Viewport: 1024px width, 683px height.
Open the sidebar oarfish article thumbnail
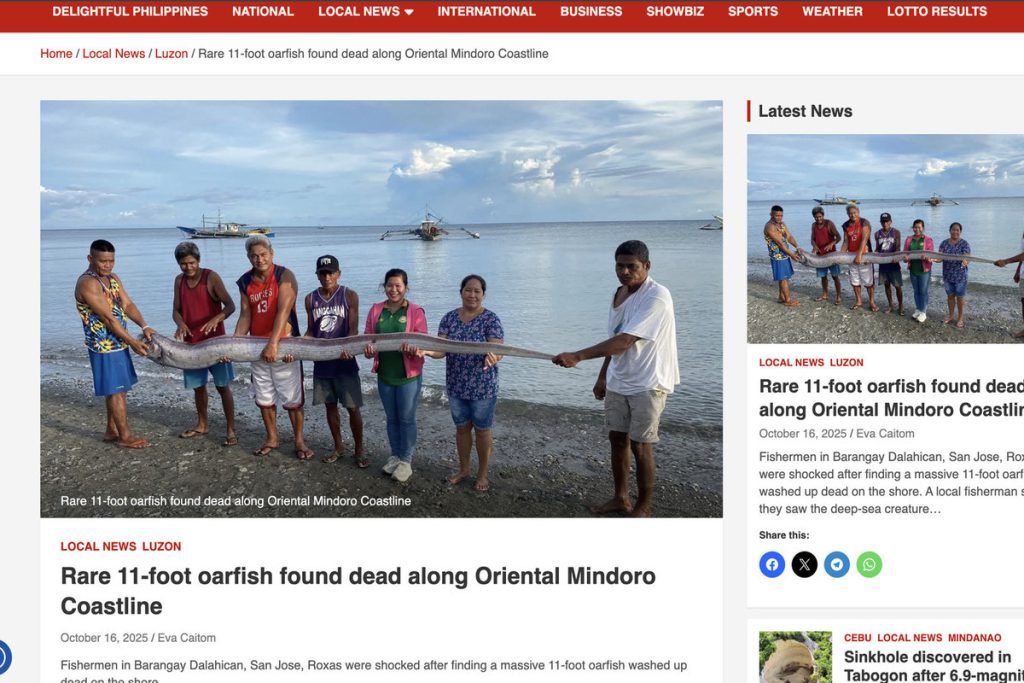pyautogui.click(x=886, y=239)
